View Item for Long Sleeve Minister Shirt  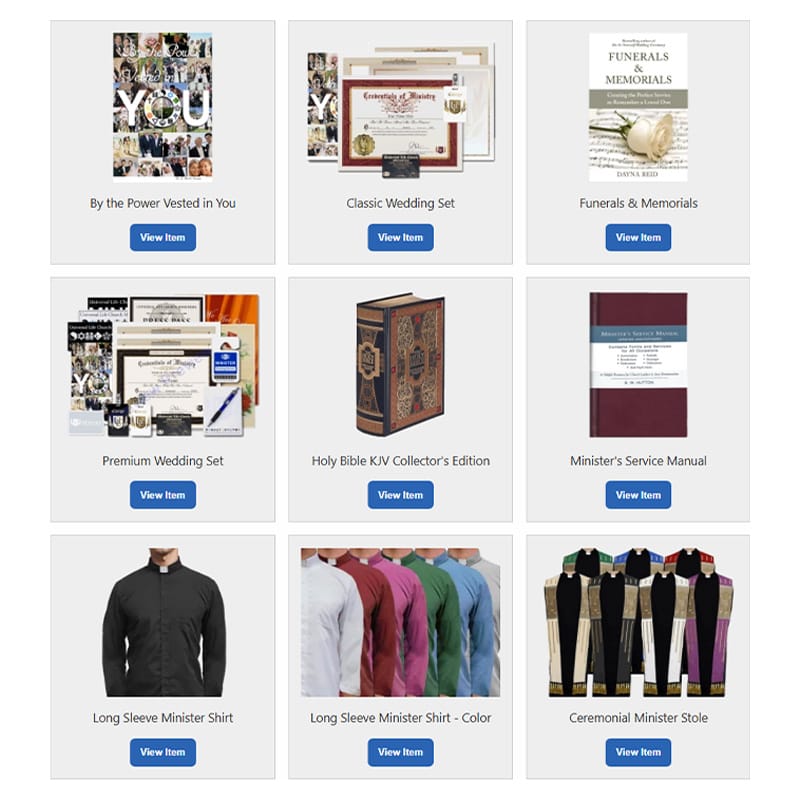pos(163,752)
